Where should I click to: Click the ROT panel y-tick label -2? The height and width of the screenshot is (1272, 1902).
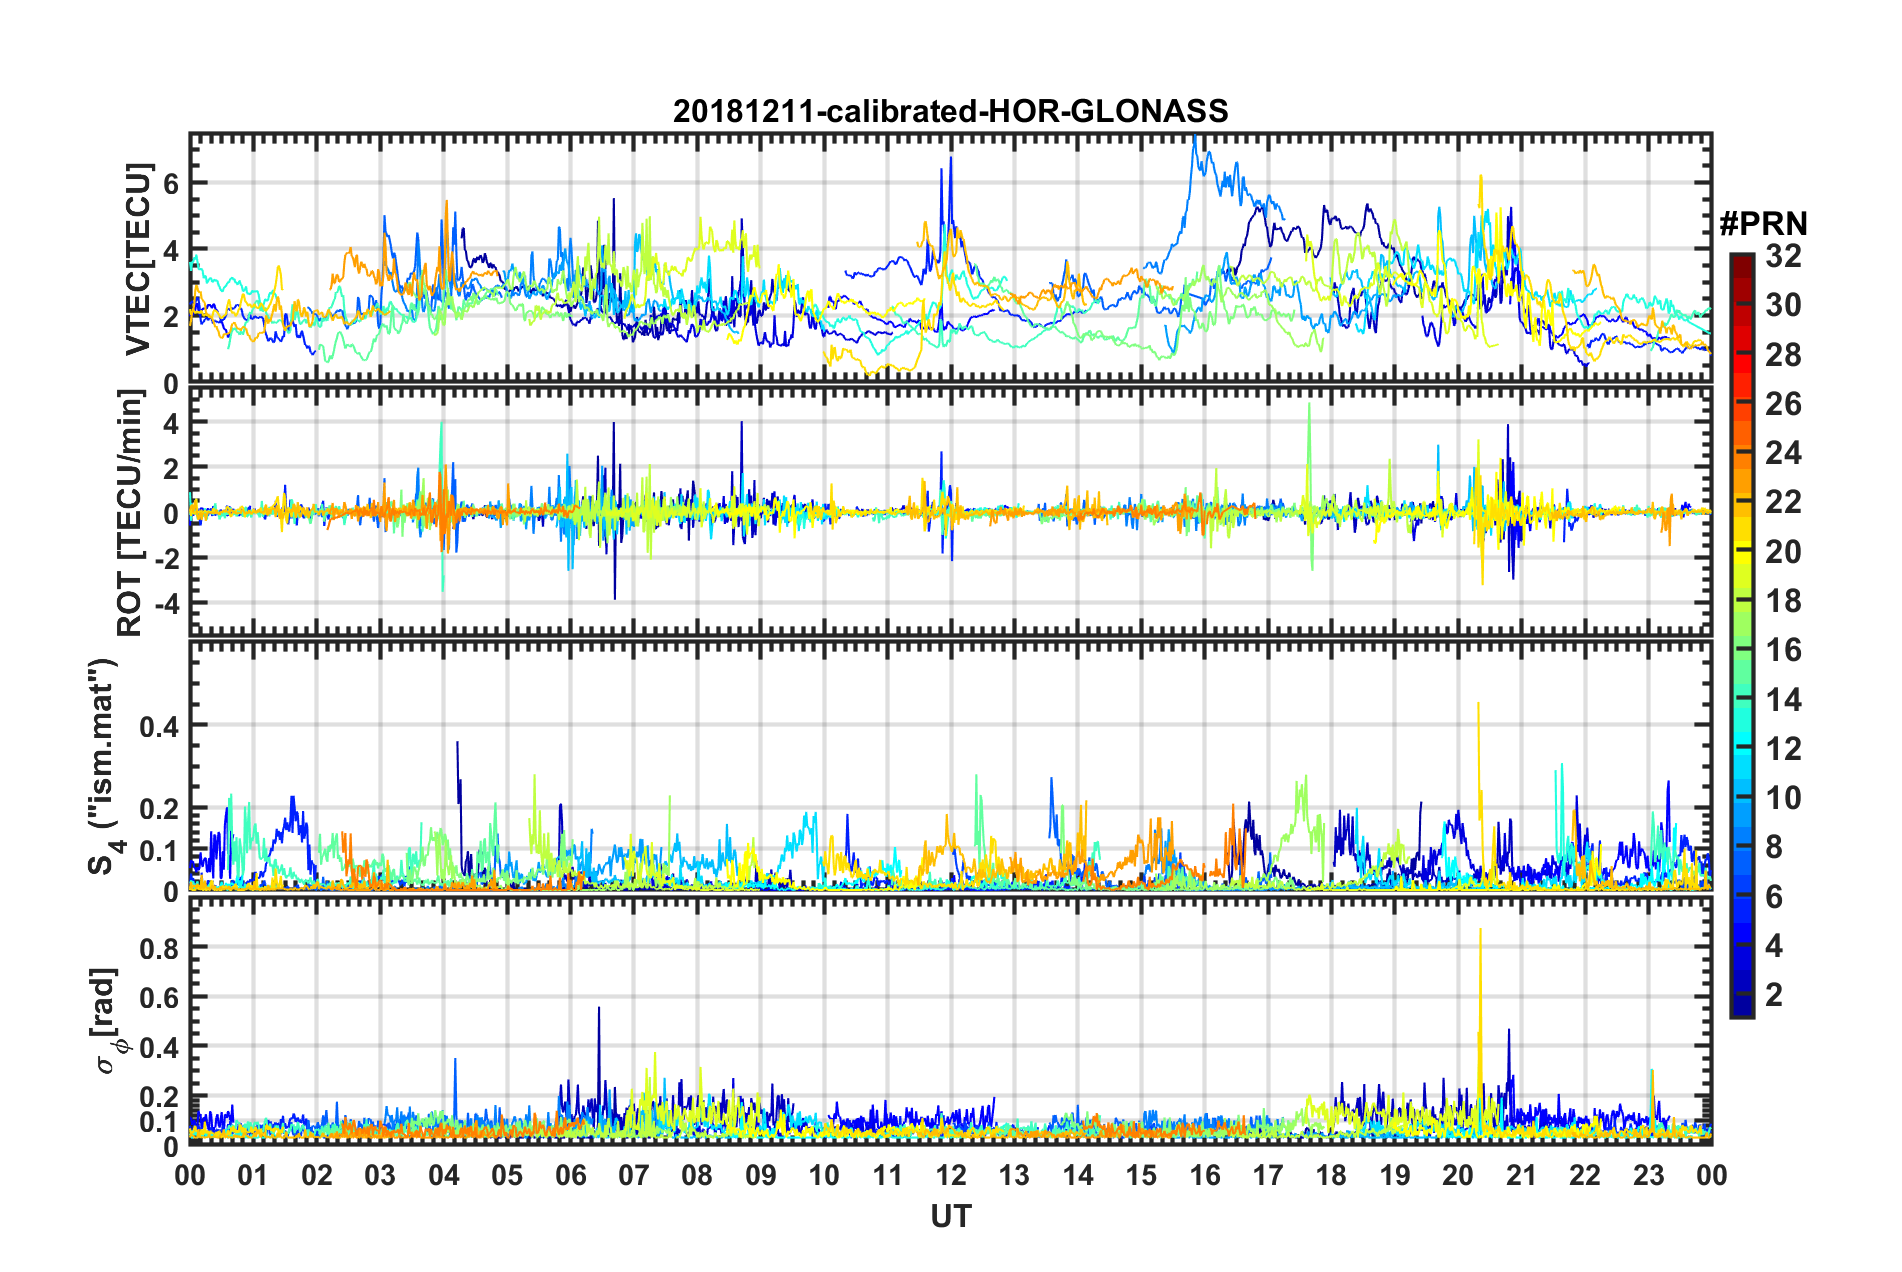point(165,560)
